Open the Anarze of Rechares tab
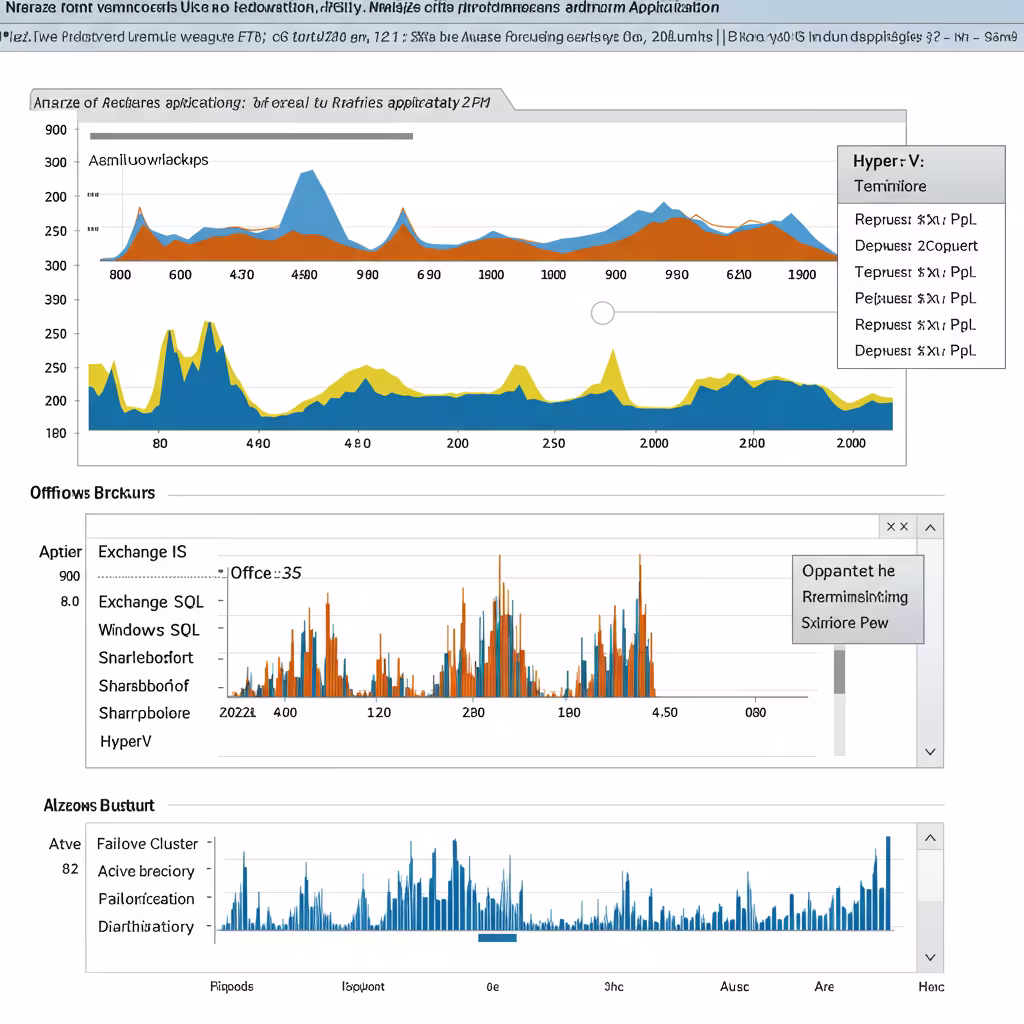Image resolution: width=1024 pixels, height=1024 pixels. [x=260, y=102]
